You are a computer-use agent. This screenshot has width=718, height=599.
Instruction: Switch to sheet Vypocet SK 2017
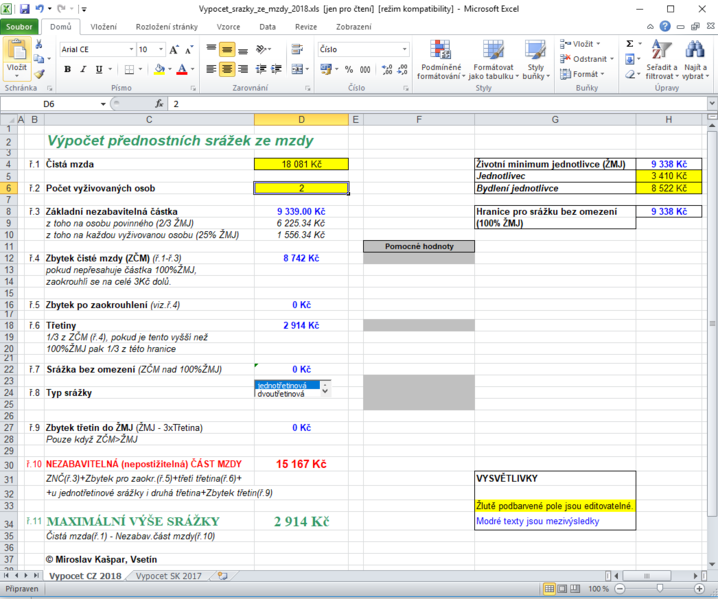tap(169, 576)
